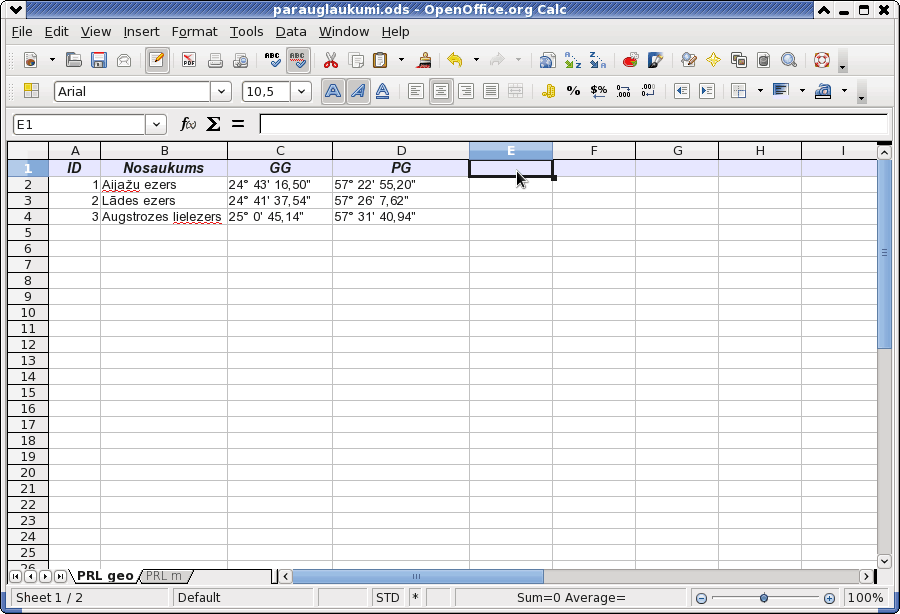Export directly as PDF
Image resolution: width=900 pixels, height=614 pixels.
click(188, 60)
